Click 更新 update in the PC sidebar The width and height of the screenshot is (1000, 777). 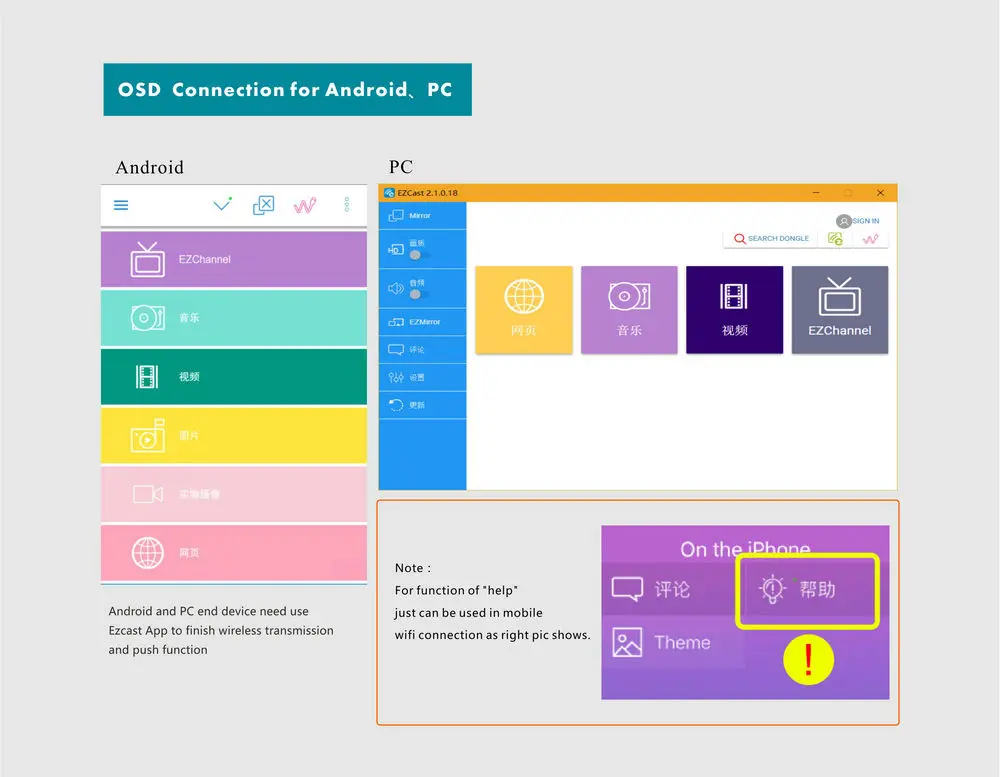(422, 405)
